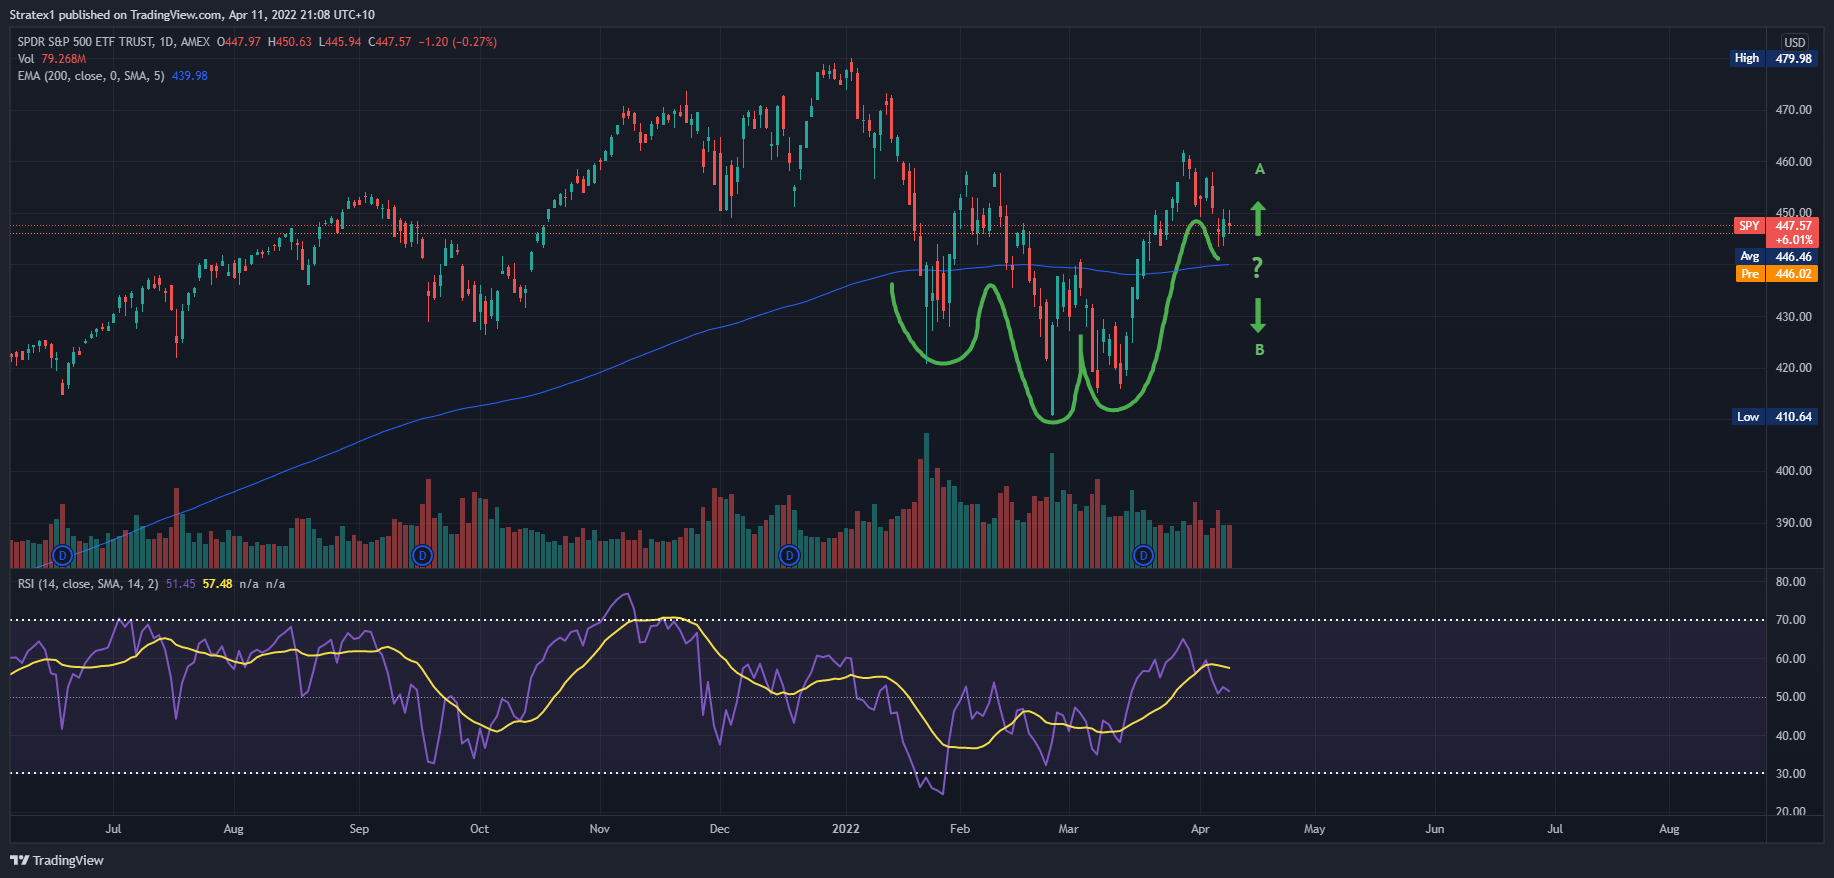Image resolution: width=1834 pixels, height=878 pixels.
Task: Click the TradingView logo at bottom
Action: tap(57, 860)
